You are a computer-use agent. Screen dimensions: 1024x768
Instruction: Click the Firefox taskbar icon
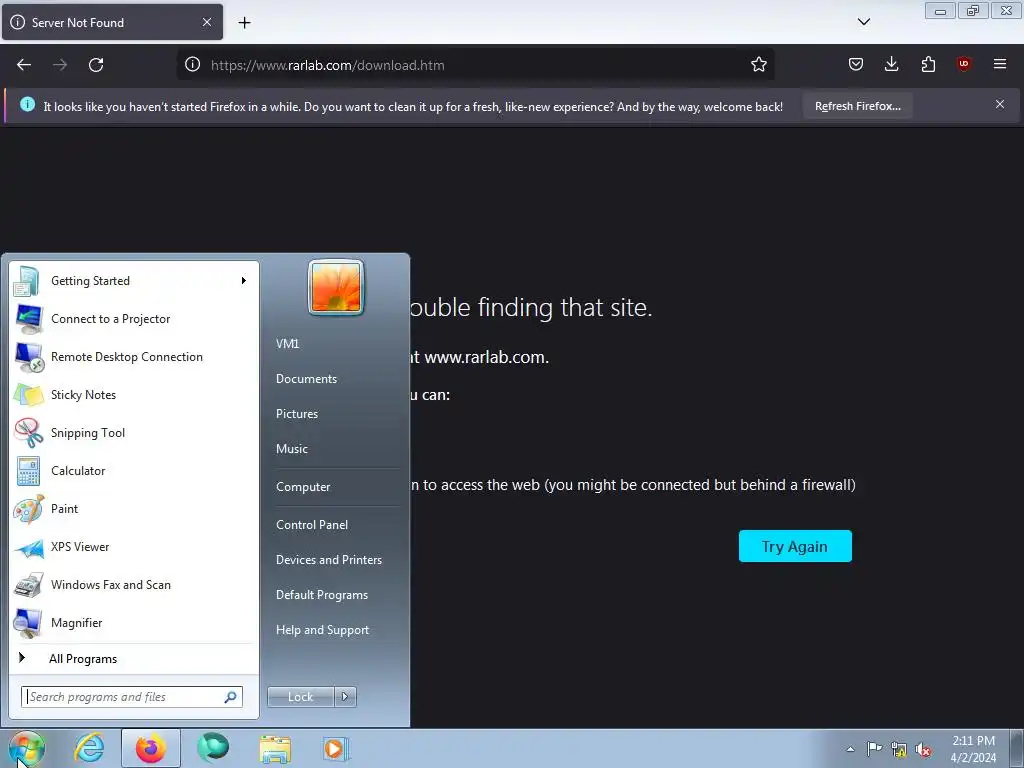click(x=151, y=748)
